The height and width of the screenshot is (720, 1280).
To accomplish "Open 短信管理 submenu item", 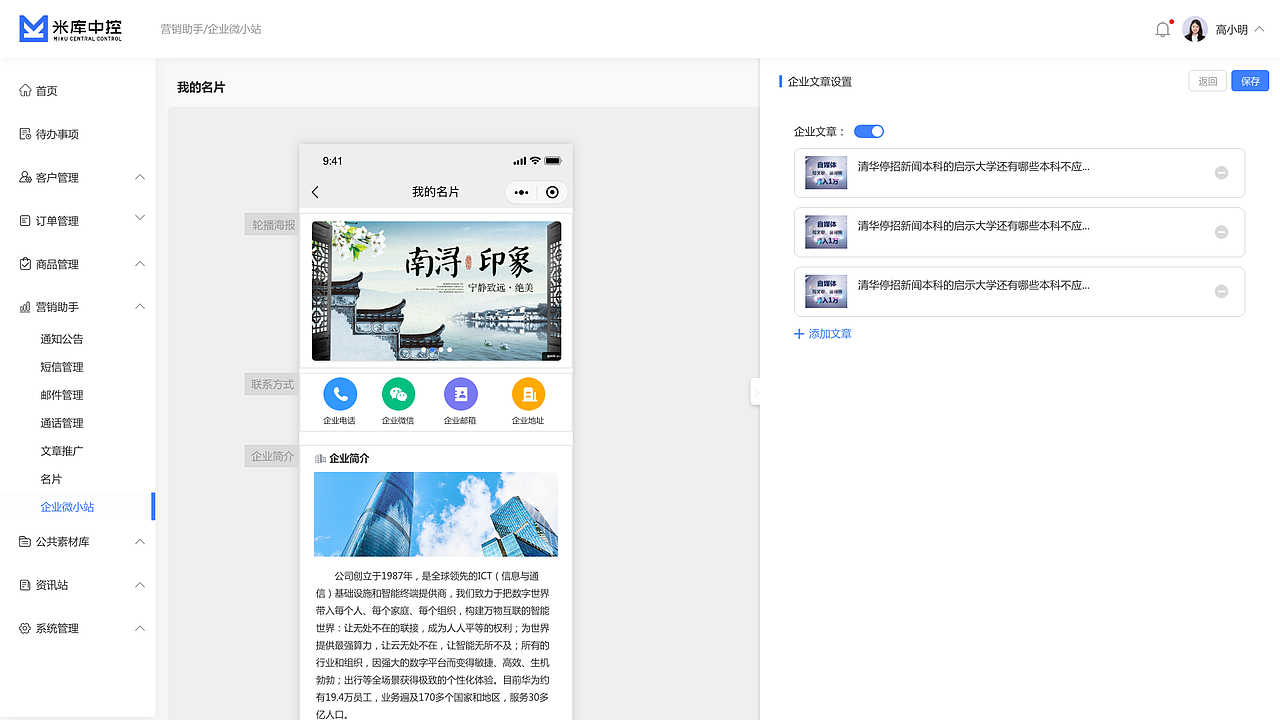I will (62, 367).
